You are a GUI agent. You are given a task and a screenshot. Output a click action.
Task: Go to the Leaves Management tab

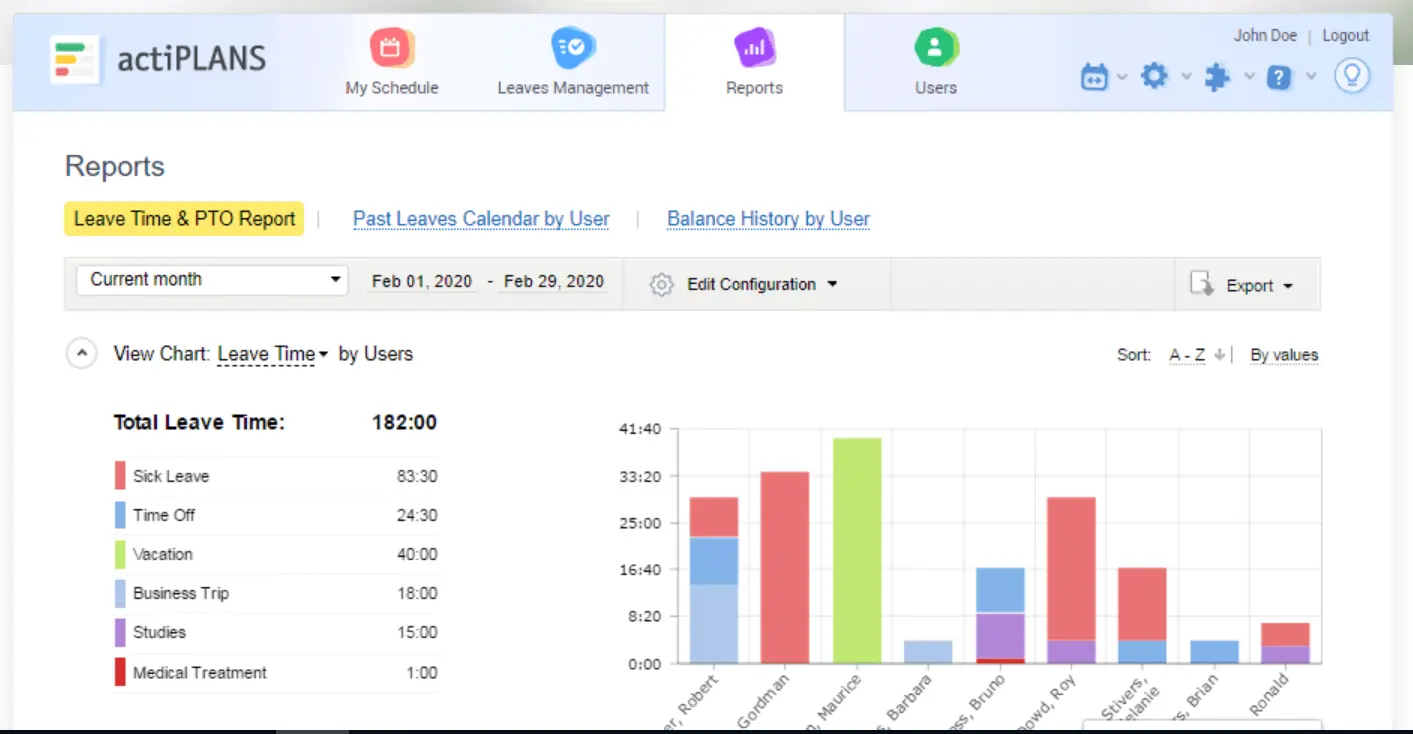point(573,62)
